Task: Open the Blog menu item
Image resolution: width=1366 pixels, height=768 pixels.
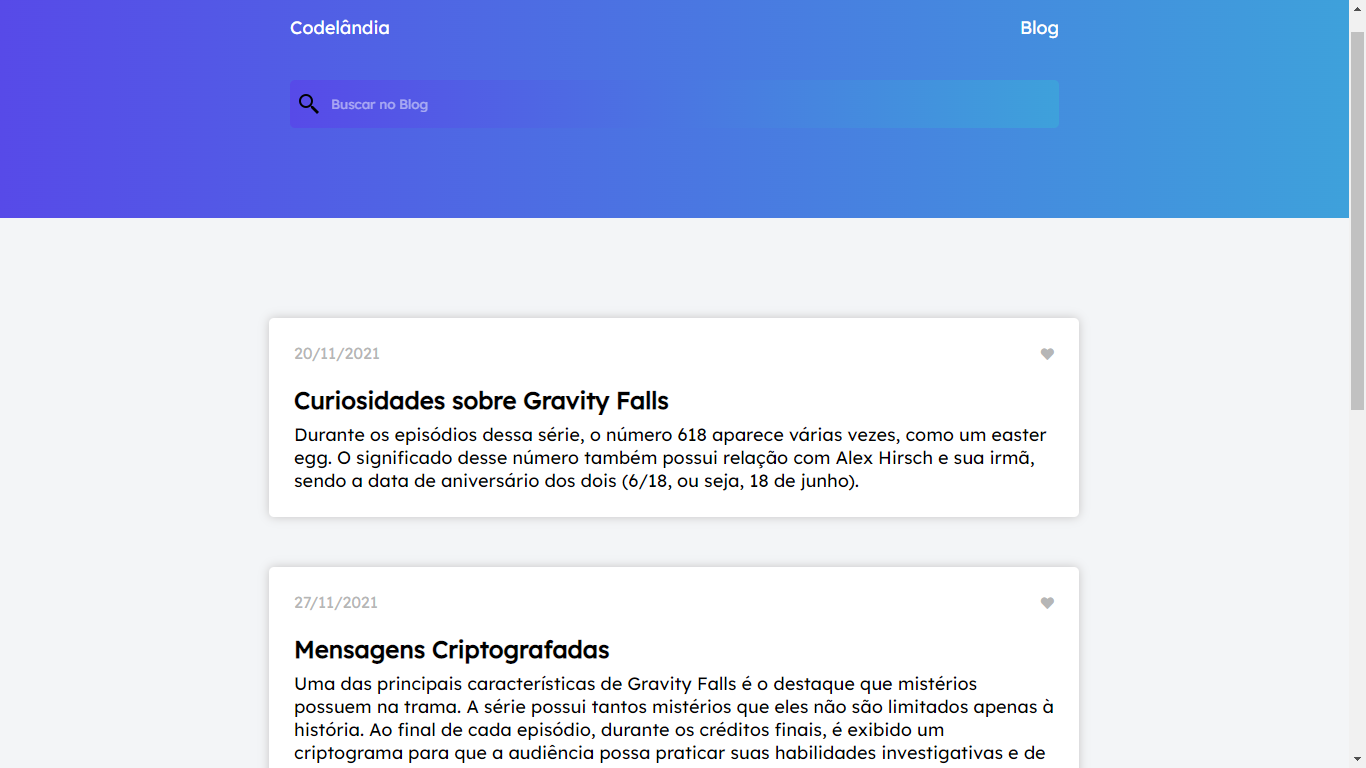Action: [1039, 28]
